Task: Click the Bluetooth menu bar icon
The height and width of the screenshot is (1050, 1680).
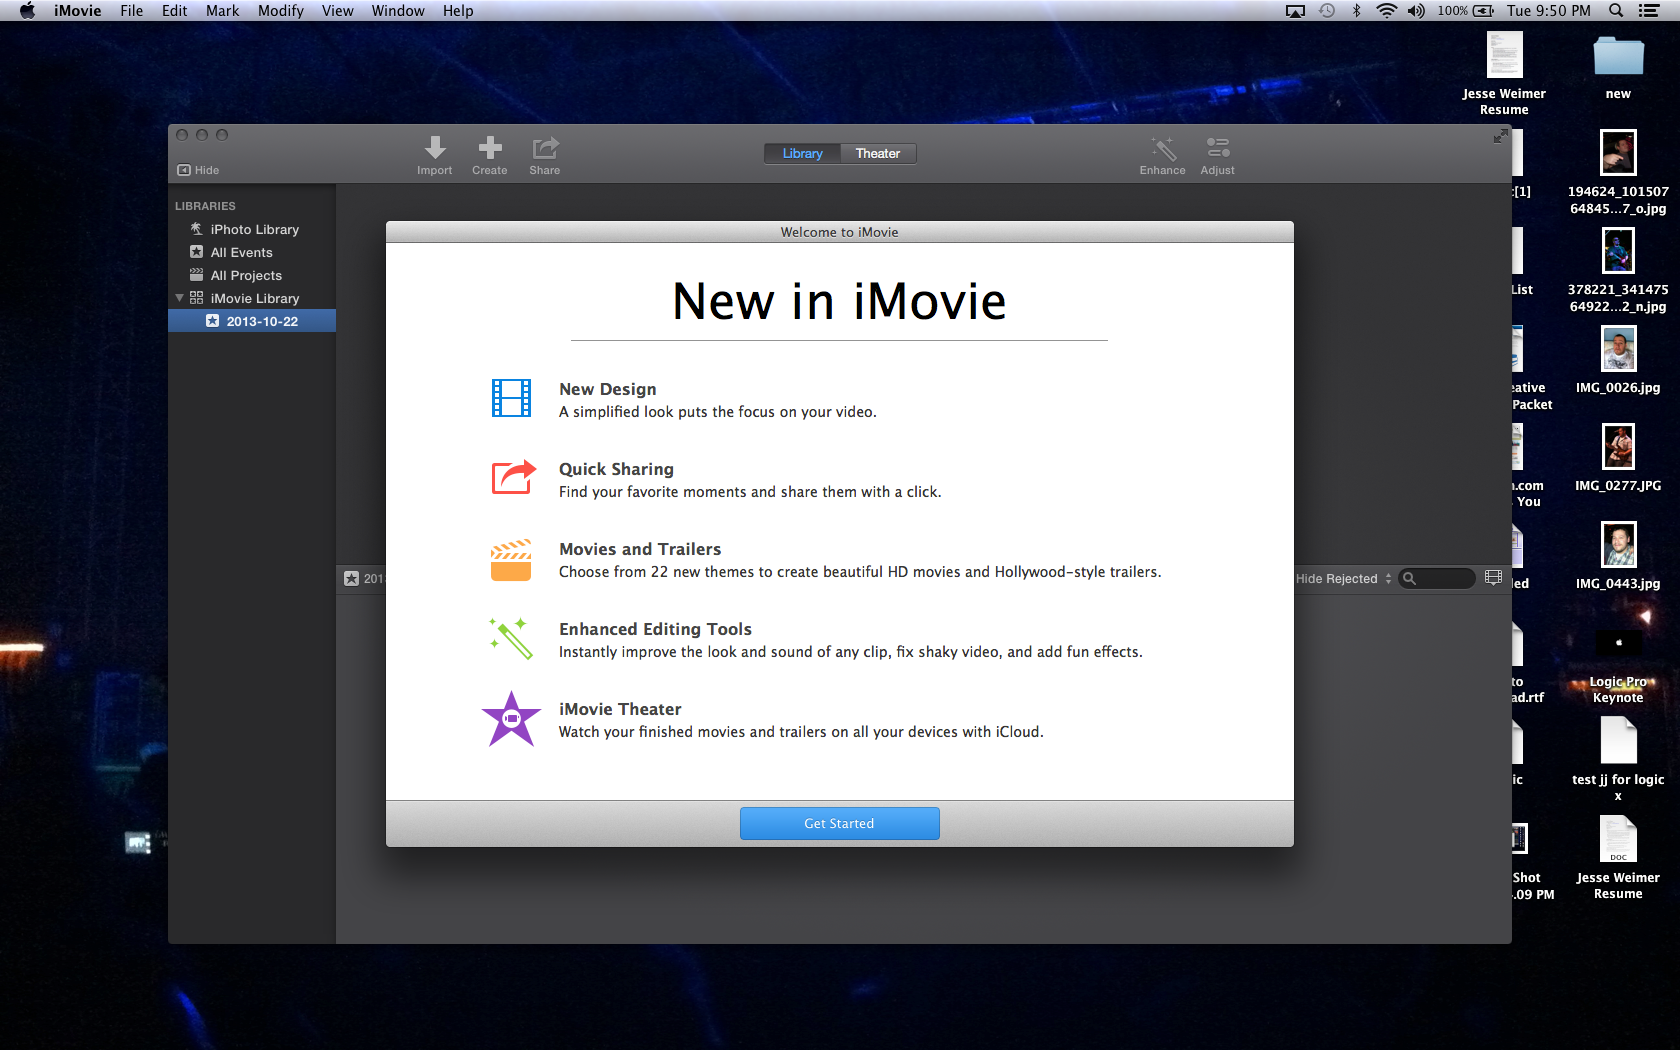Action: point(1357,11)
